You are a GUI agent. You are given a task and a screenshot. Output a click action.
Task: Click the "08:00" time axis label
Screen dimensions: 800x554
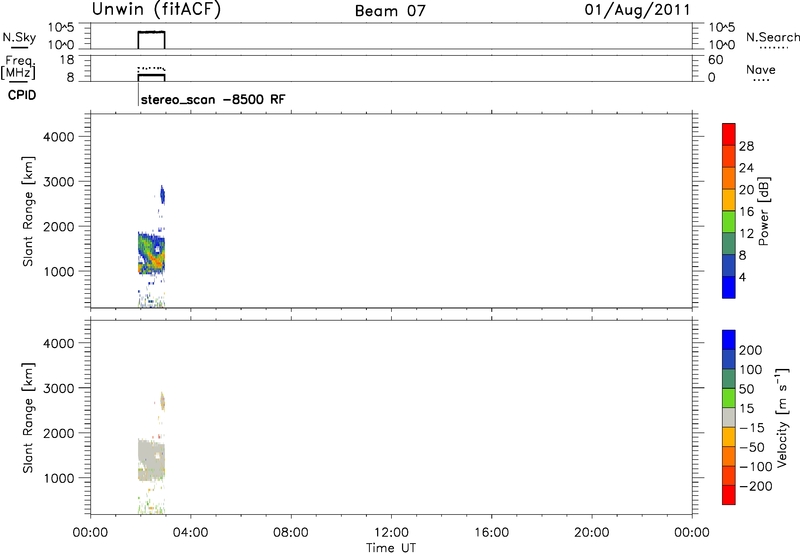290,533
